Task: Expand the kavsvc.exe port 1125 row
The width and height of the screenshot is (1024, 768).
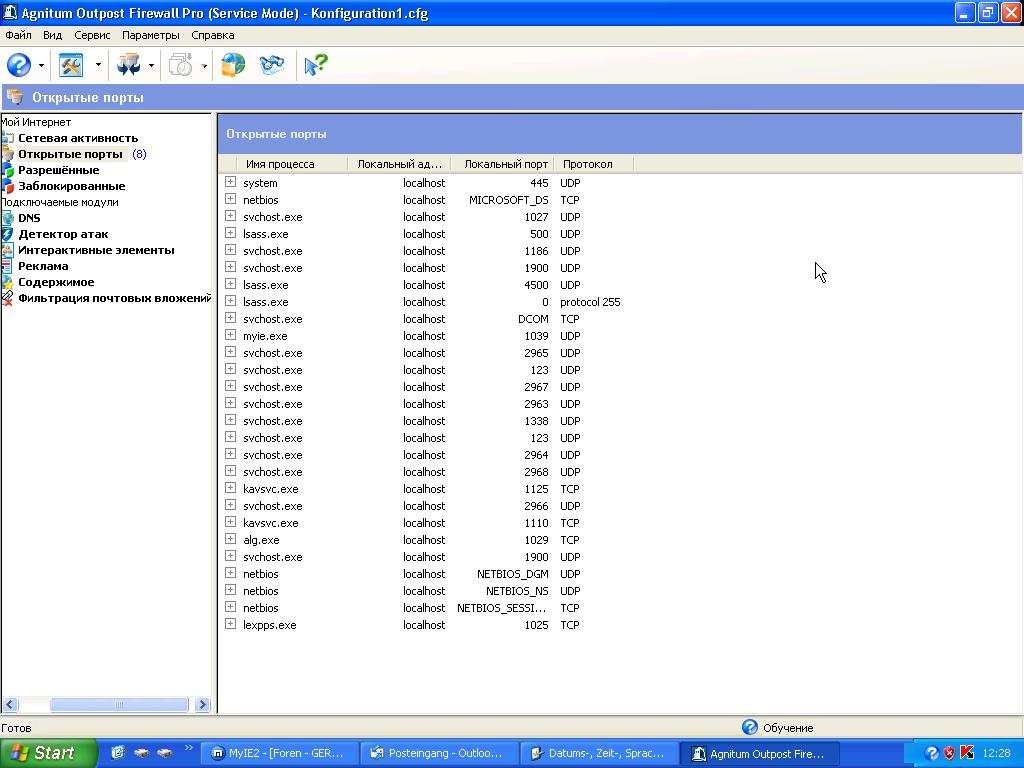Action: (231, 488)
